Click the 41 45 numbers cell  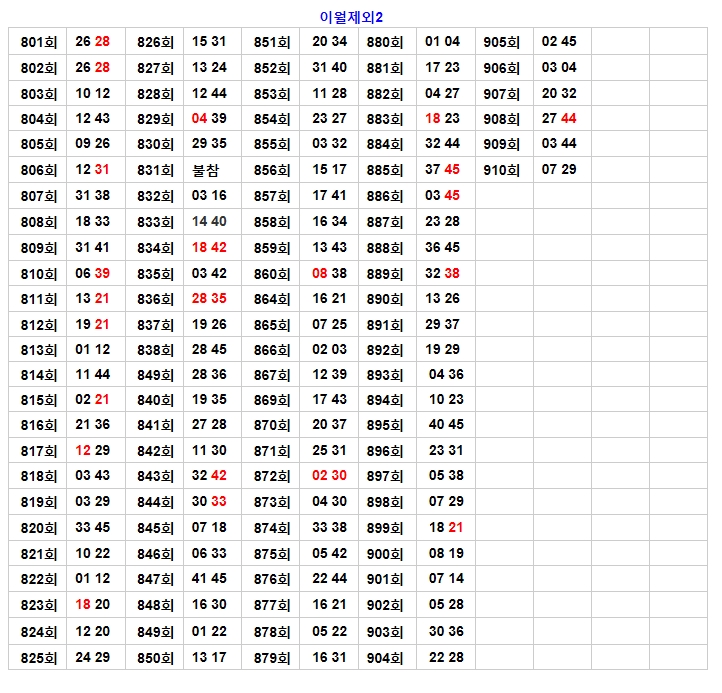tap(210, 579)
